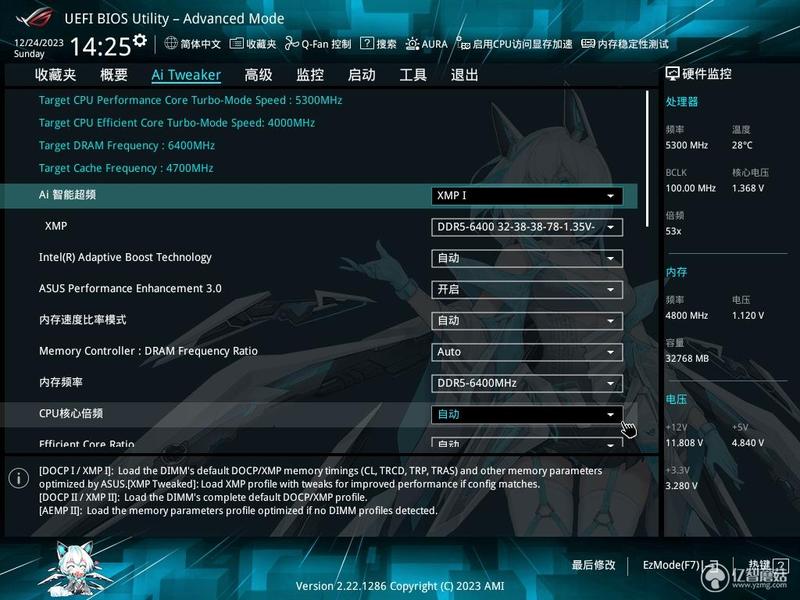Viewport: 800px width, 600px height.
Task: Open the CPU核心倍频 dropdown
Action: [x=527, y=414]
